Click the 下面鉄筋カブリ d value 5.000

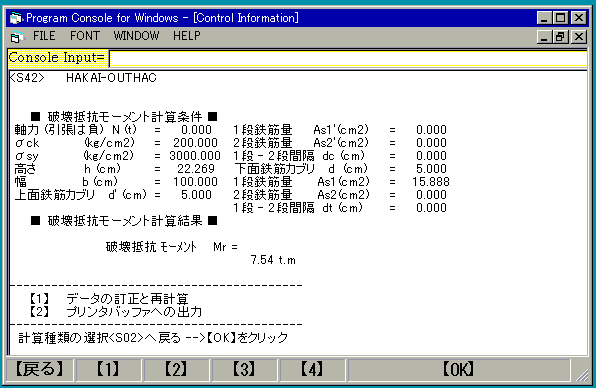431,169
